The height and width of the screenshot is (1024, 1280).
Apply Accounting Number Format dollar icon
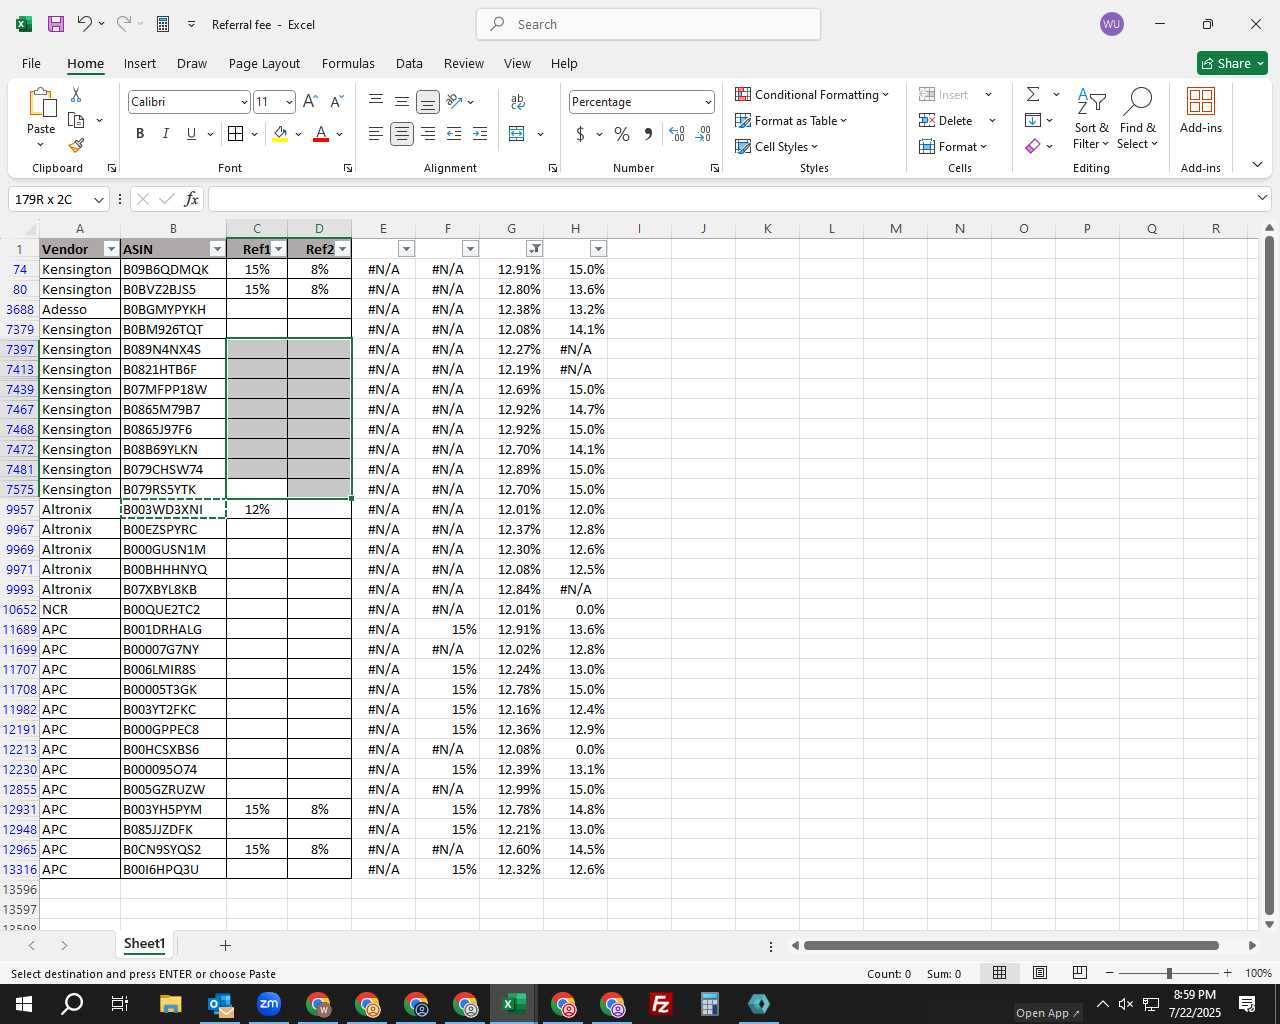(580, 134)
